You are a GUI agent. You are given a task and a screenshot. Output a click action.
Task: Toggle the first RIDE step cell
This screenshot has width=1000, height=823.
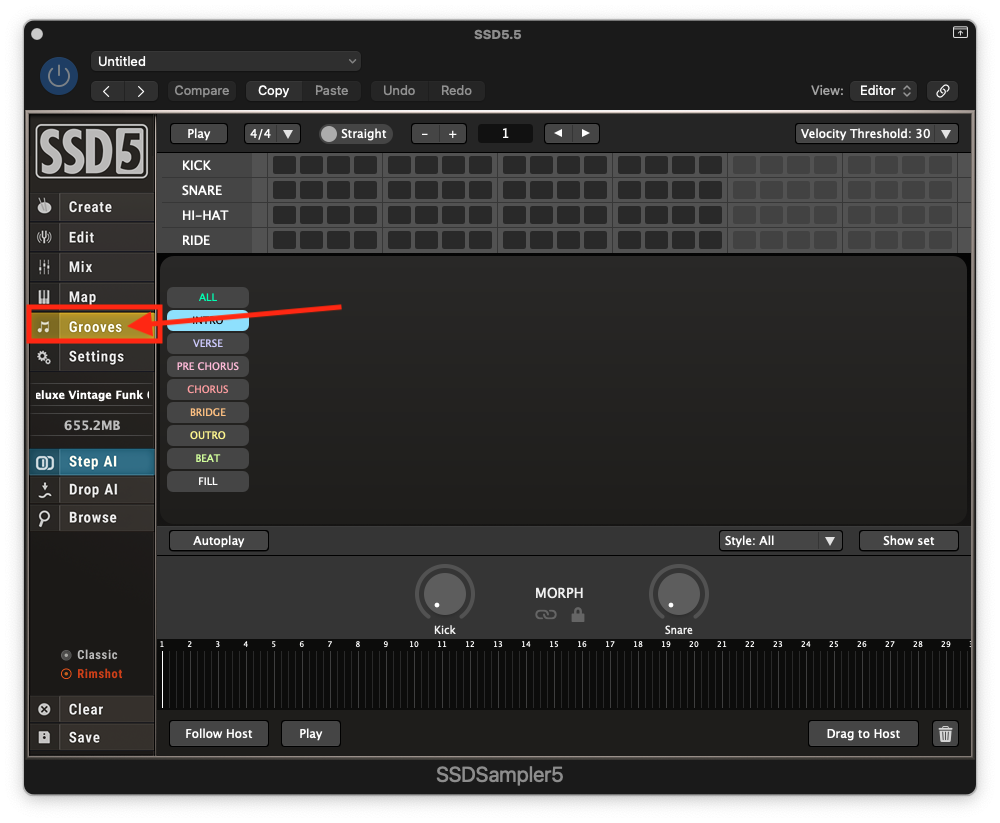coord(284,240)
